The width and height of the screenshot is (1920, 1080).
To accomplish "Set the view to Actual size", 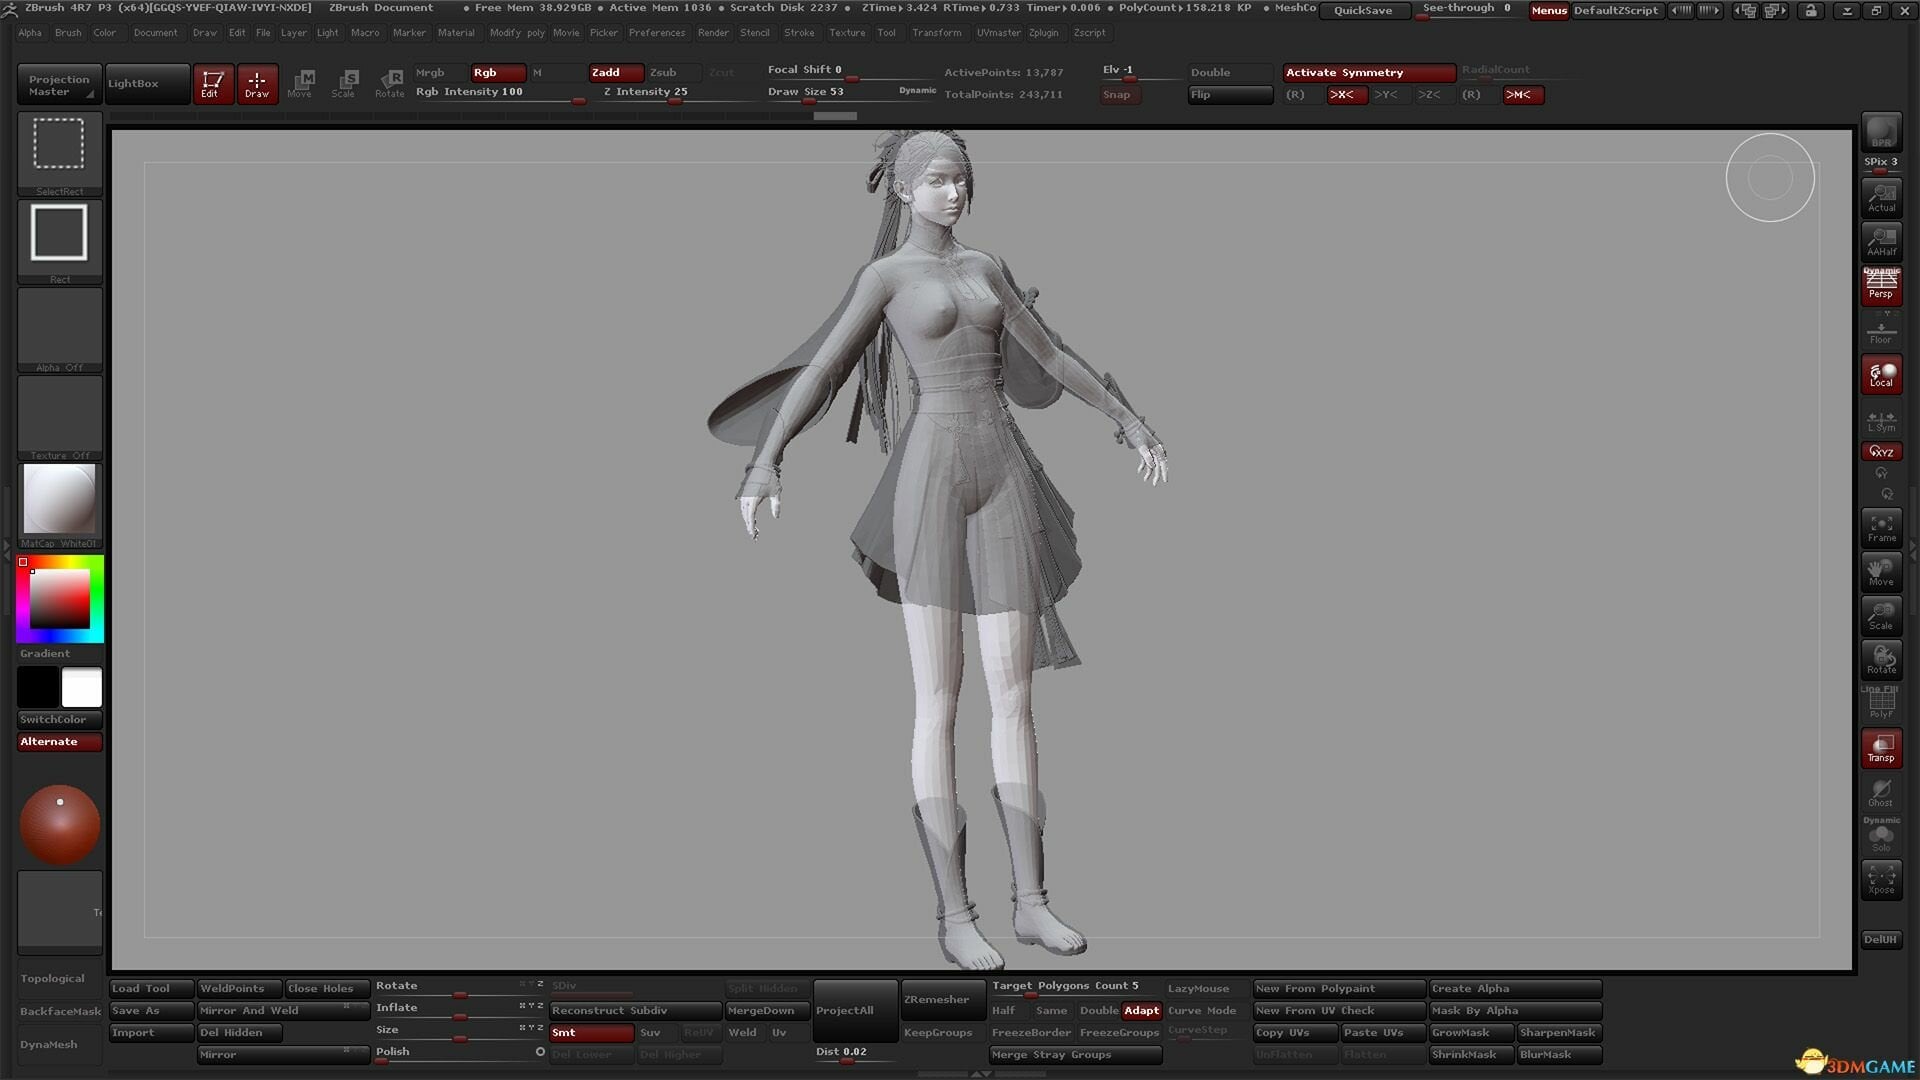I will point(1881,197).
